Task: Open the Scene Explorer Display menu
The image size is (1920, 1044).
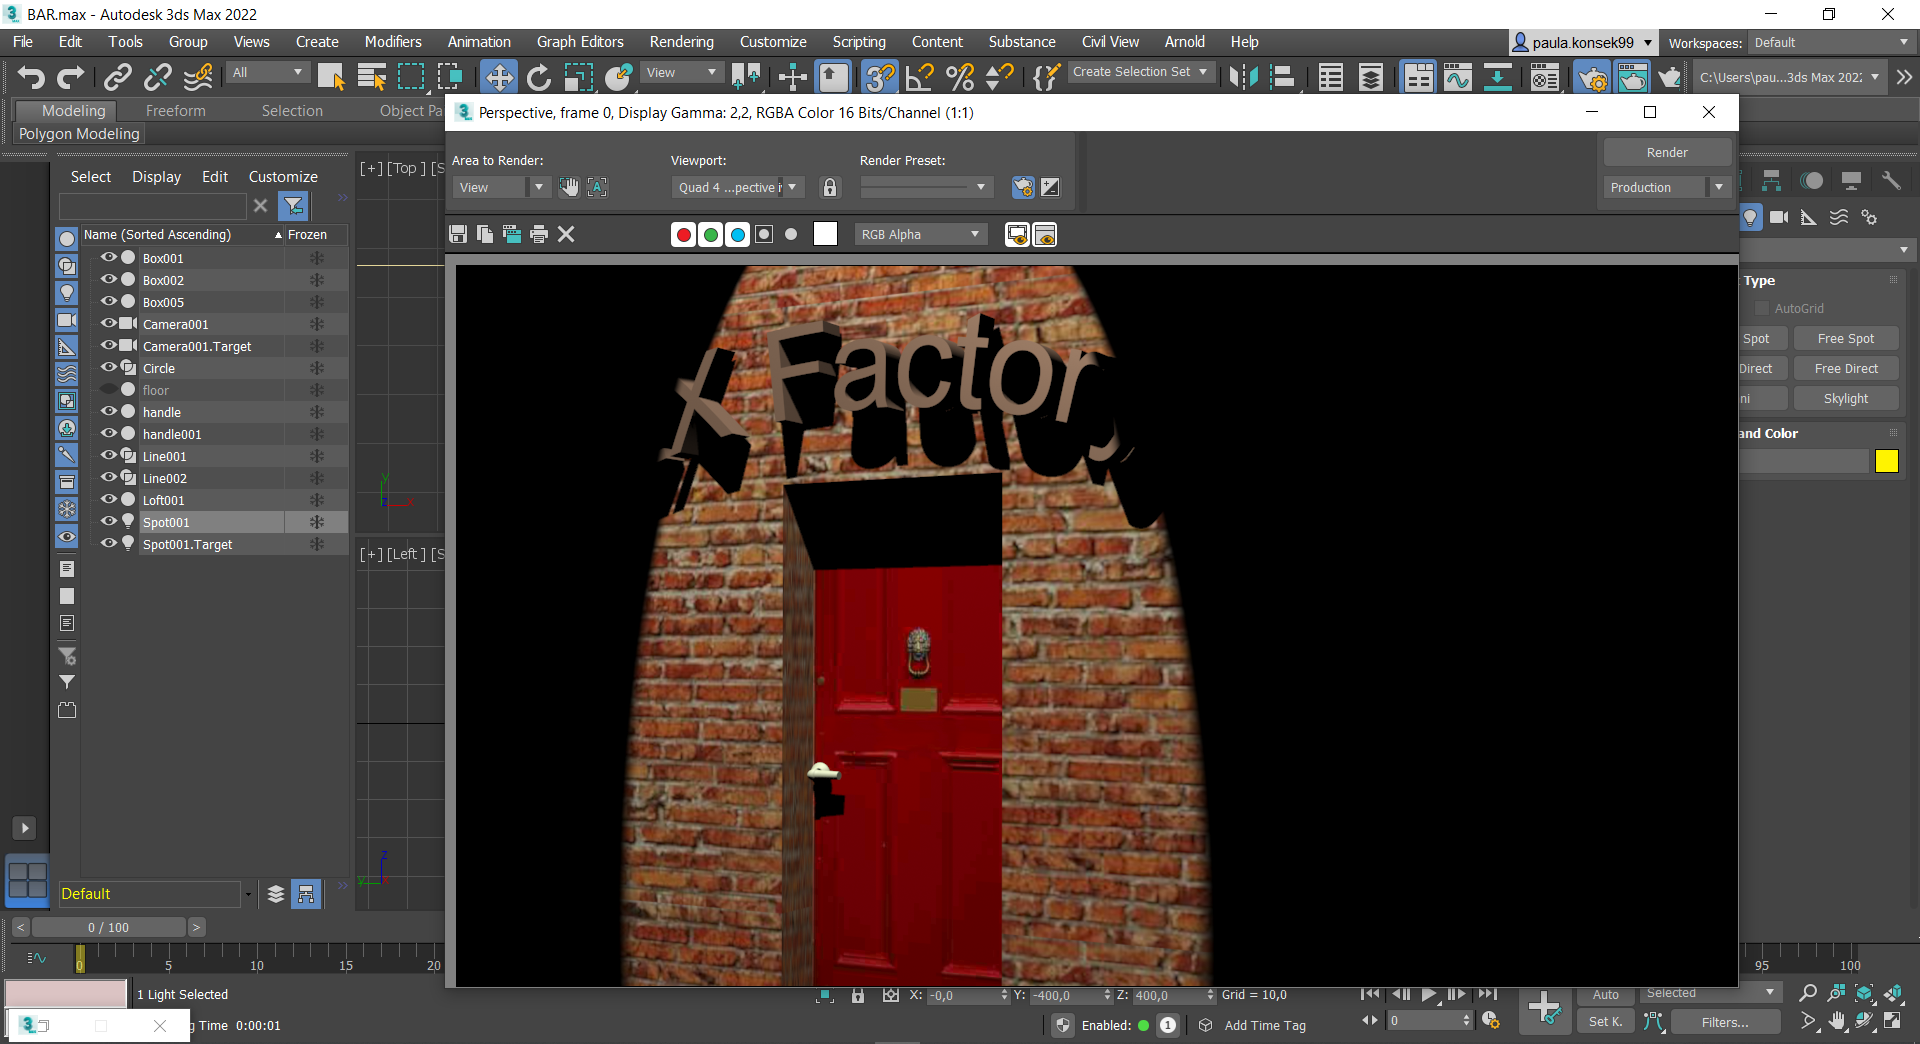Action: [x=157, y=177]
